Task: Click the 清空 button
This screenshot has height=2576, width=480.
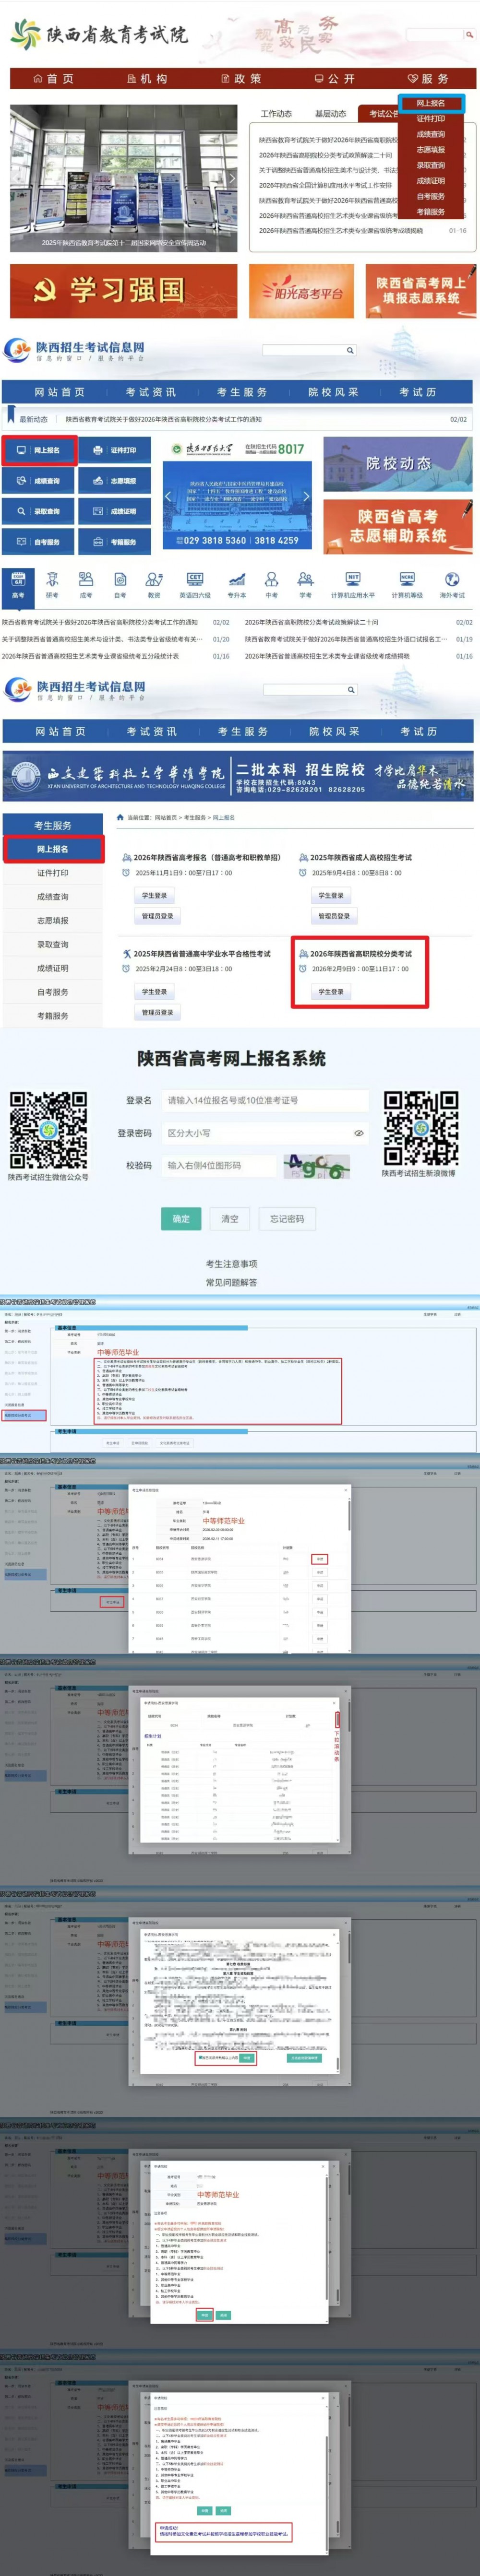Action: click(230, 1218)
